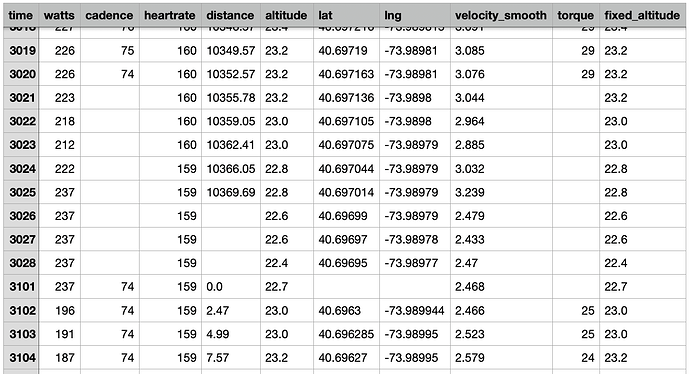The image size is (690, 374).
Task: Click watts cell 196 in row 3102
Action: coord(59,311)
